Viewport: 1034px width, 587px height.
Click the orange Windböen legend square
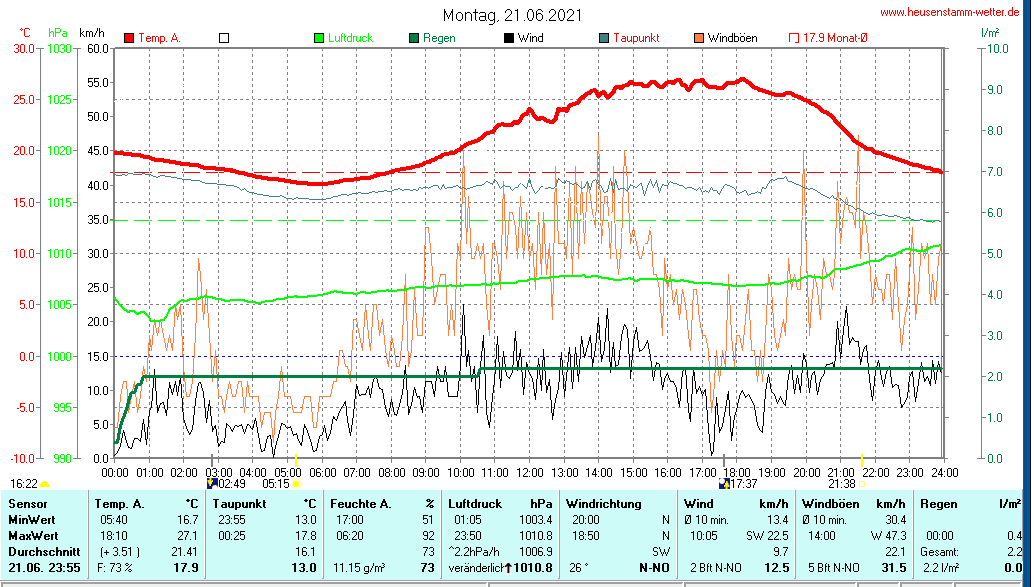tap(699, 38)
